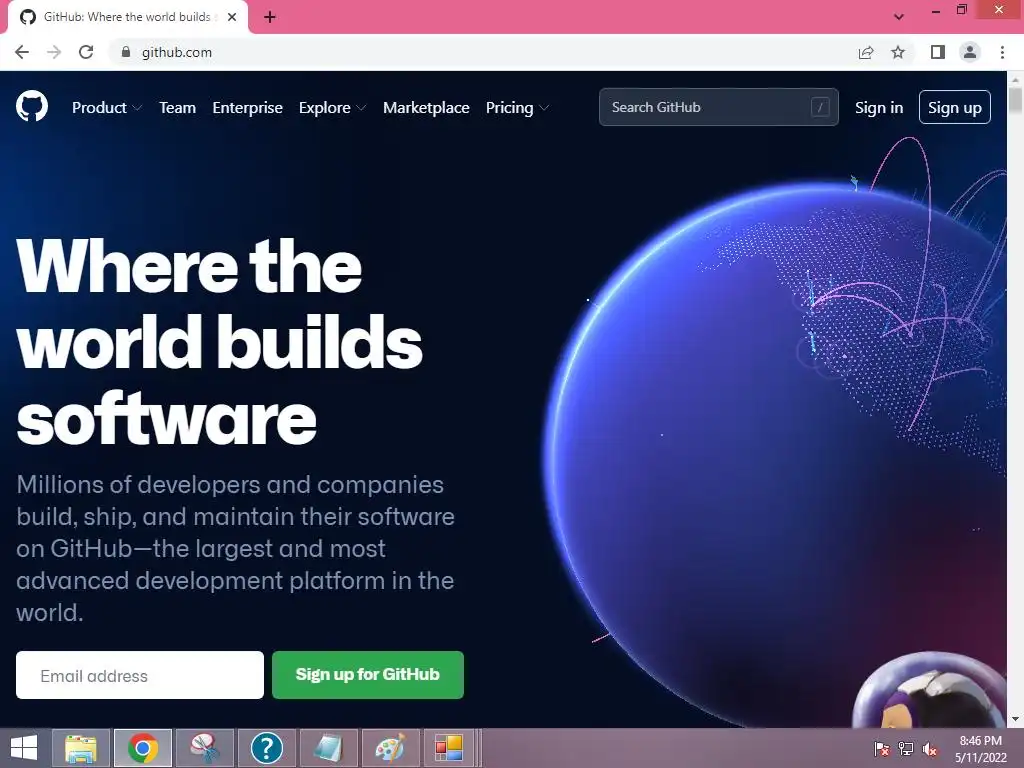Open the tab search chevron
This screenshot has width=1024, height=768.
click(x=899, y=17)
